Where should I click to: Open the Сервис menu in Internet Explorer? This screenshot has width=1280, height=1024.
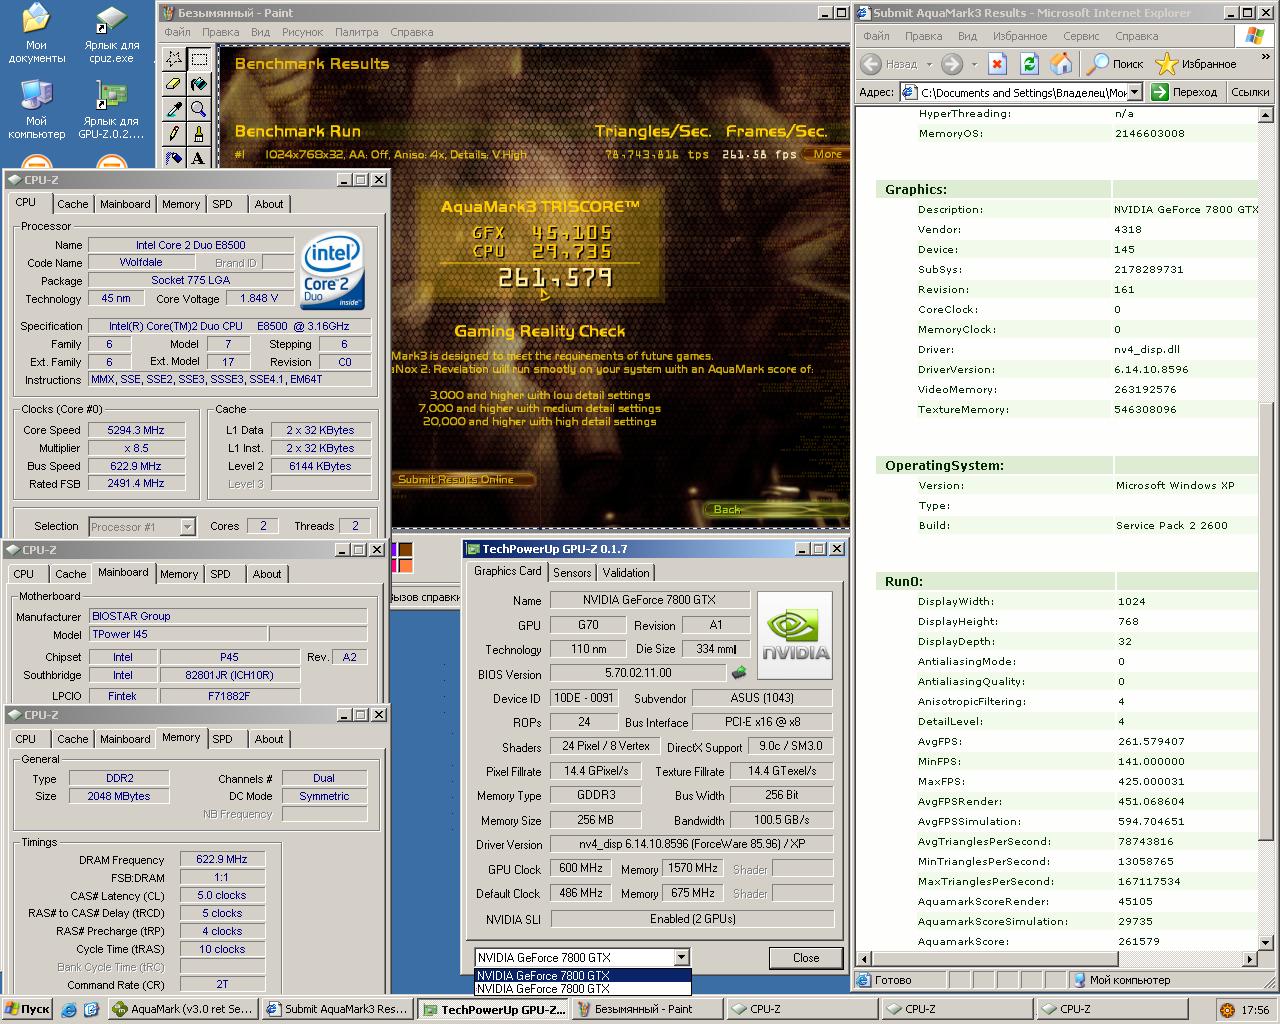(x=1081, y=36)
